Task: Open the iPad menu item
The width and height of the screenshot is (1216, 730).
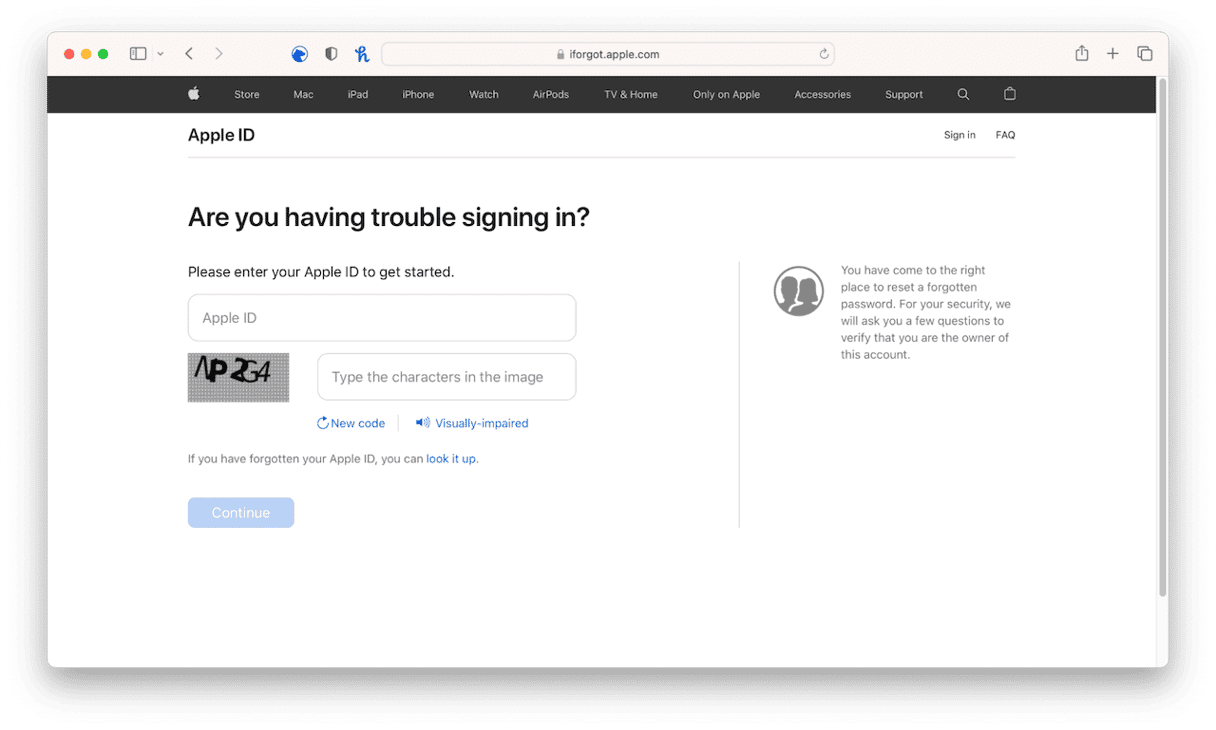Action: pos(358,95)
